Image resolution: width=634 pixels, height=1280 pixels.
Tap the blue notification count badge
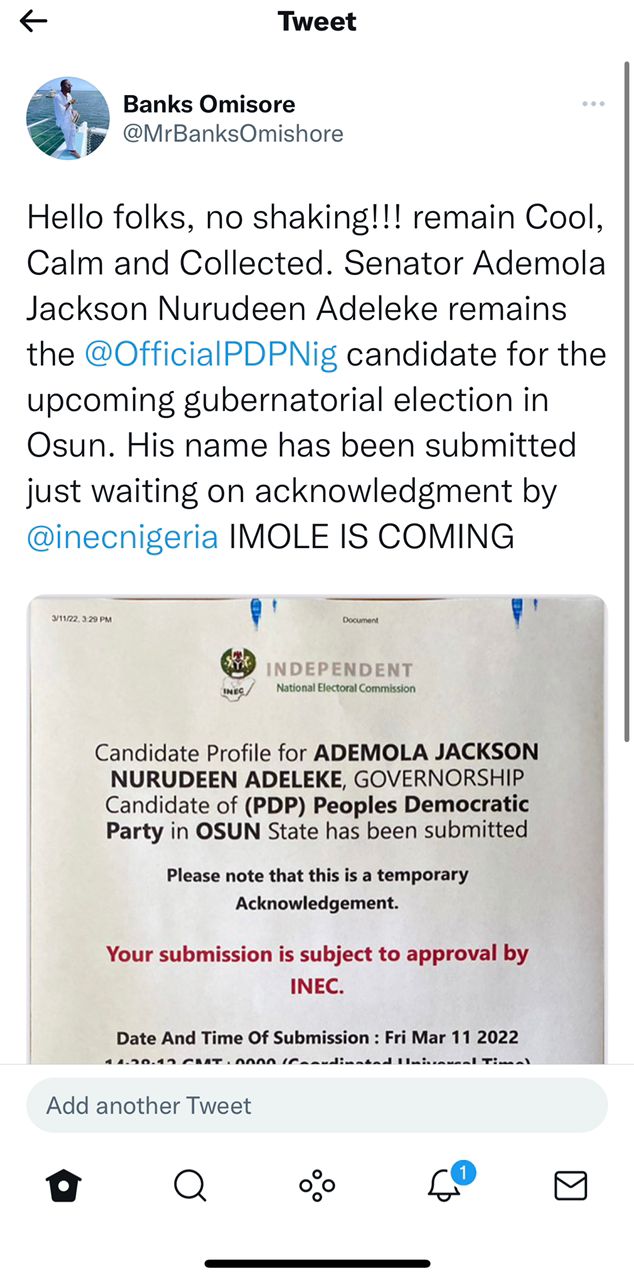[x=461, y=1171]
